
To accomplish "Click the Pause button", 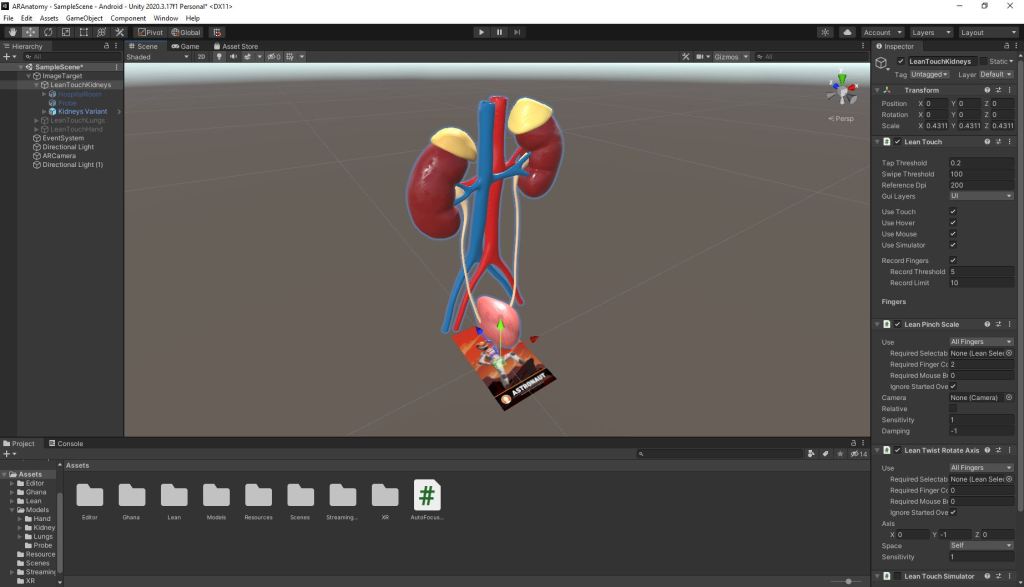I will coord(499,32).
